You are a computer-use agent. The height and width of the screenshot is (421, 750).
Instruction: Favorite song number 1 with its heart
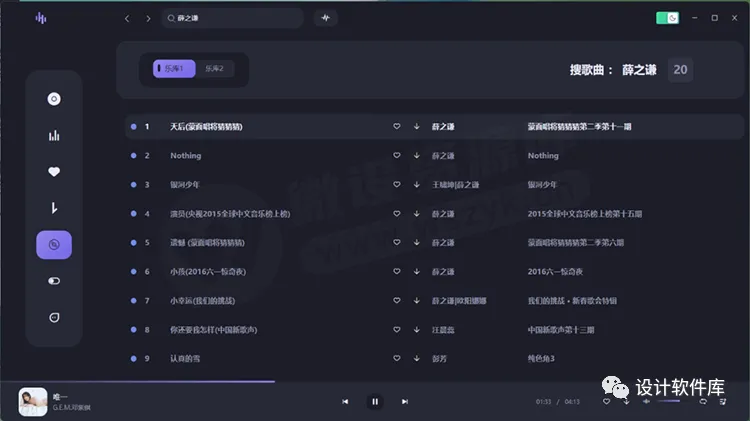pyautogui.click(x=397, y=126)
